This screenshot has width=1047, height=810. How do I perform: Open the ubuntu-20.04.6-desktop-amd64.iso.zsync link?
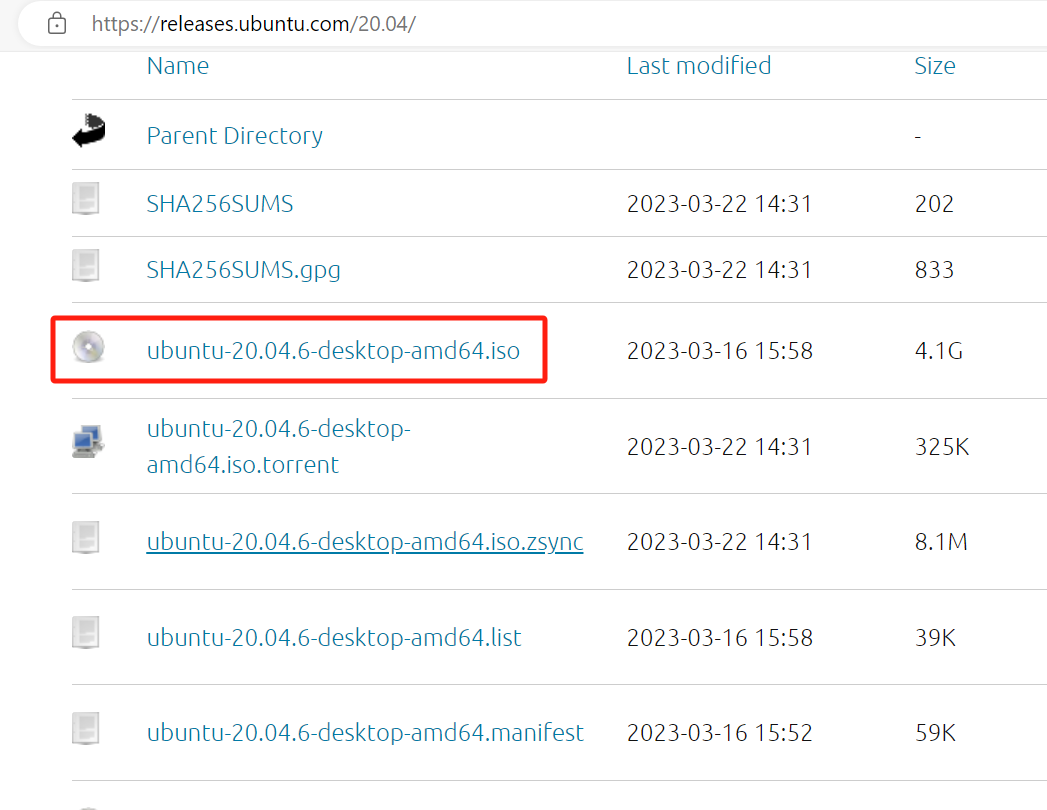pyautogui.click(x=365, y=542)
